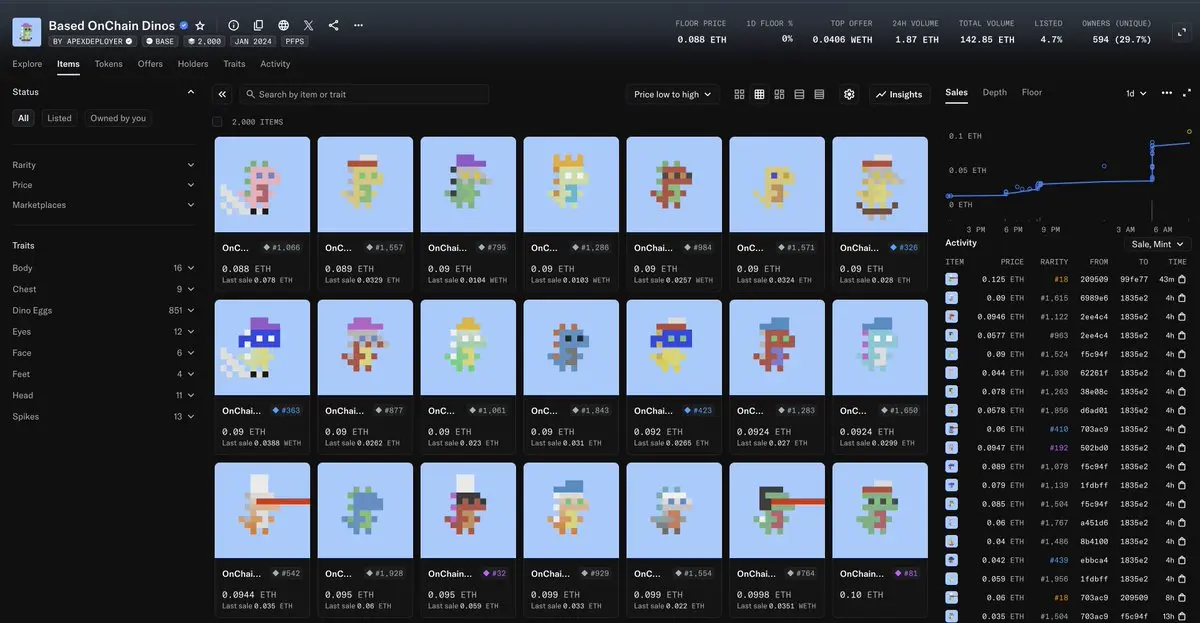
Task: Copy contract address icon in header
Action: click(258, 25)
